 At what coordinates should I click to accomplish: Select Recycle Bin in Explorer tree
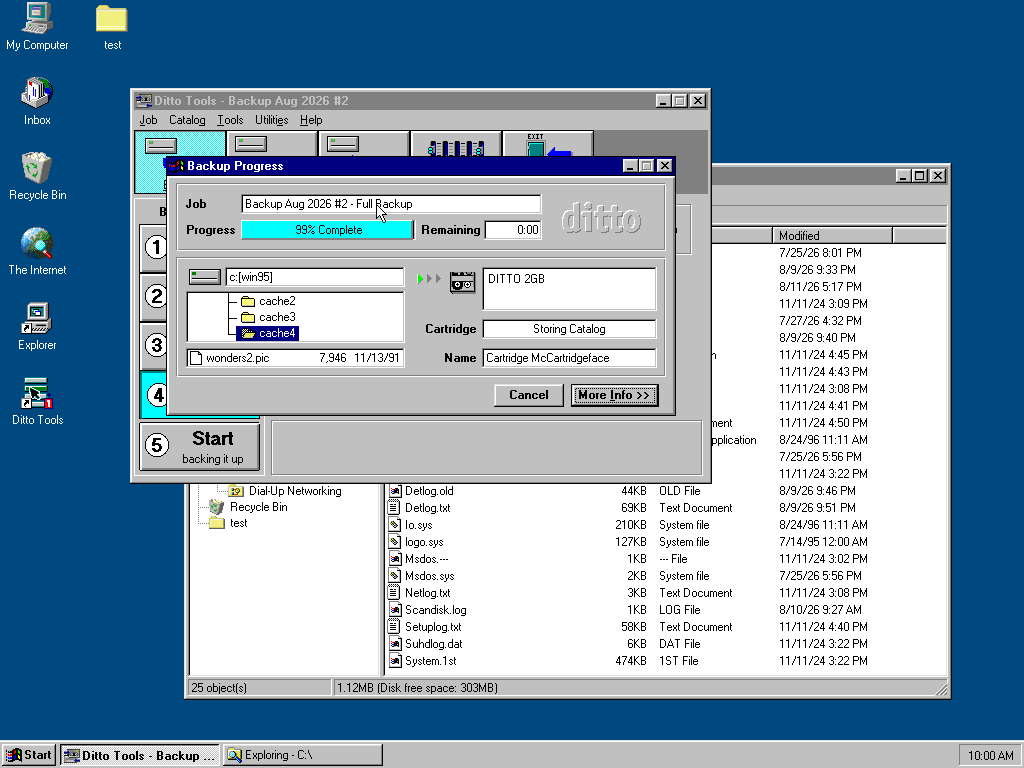249,507
